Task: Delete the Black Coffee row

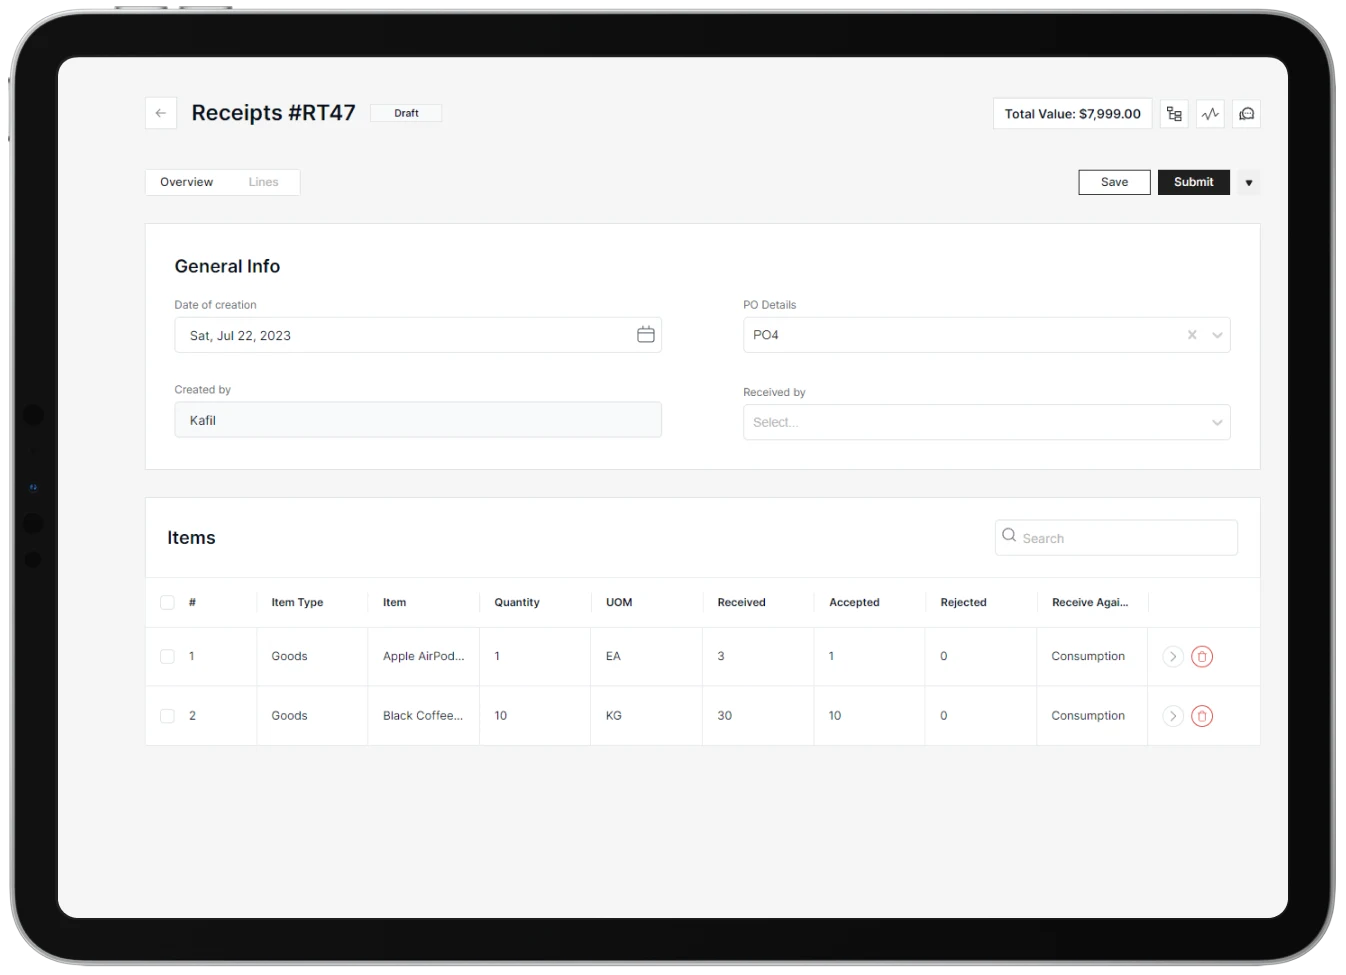Action: click(x=1202, y=716)
